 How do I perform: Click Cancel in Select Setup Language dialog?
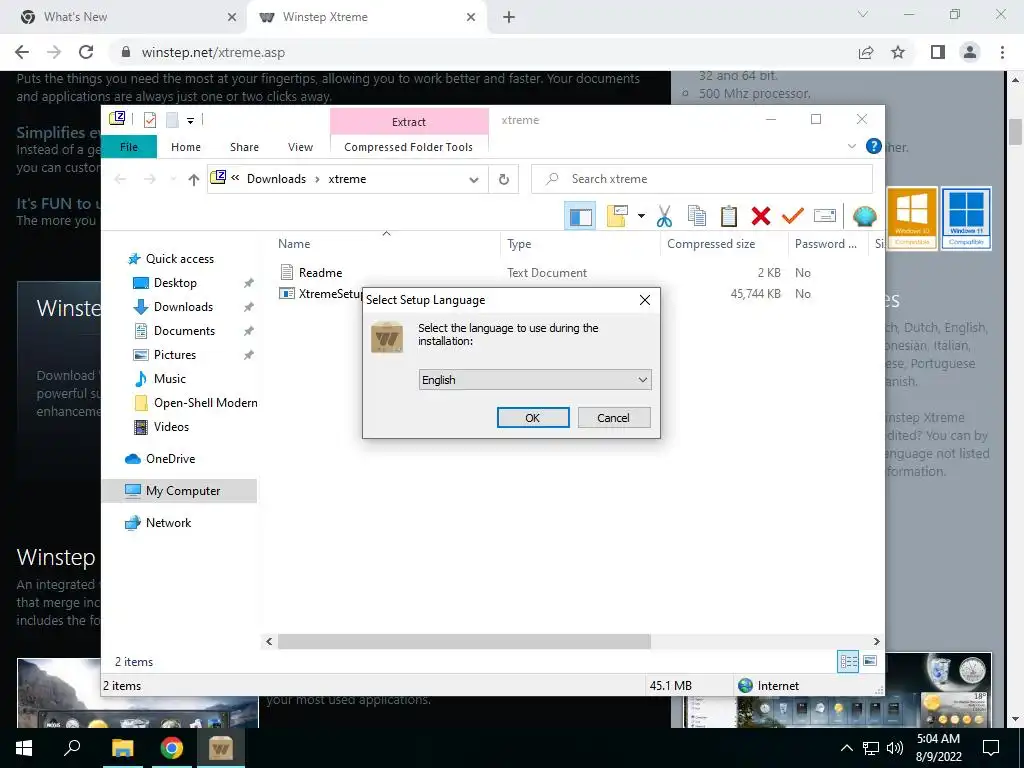(614, 418)
